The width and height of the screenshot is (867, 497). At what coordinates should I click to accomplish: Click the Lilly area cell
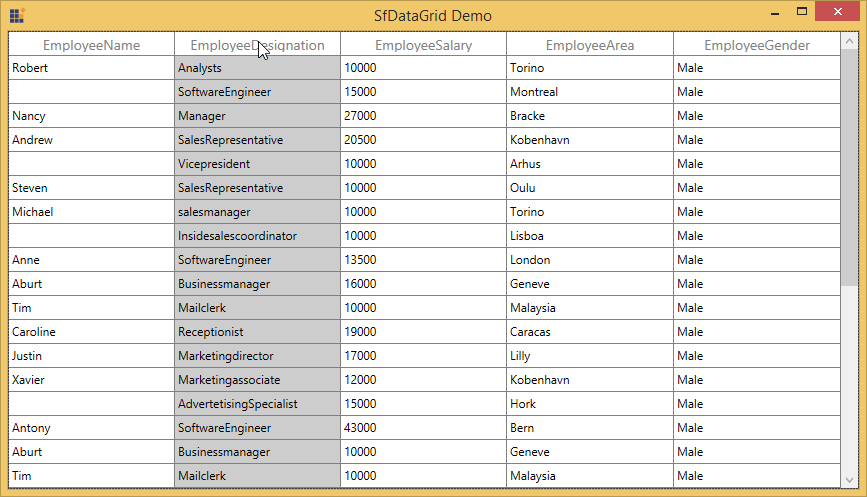click(x=589, y=356)
